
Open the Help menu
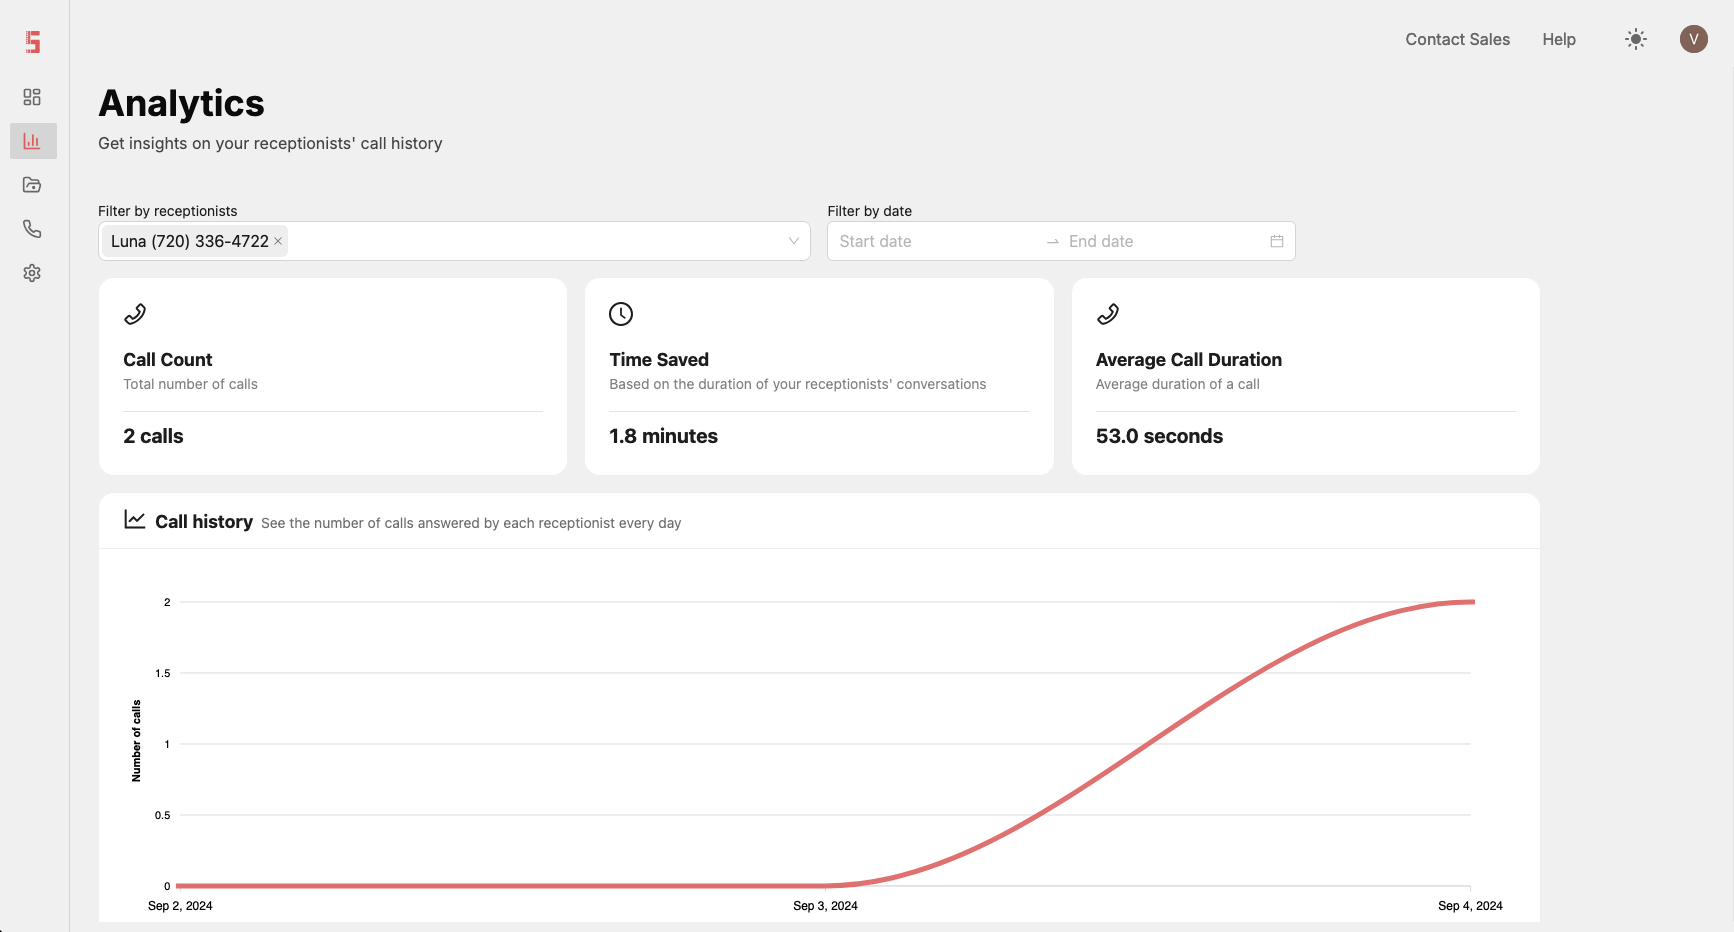tap(1558, 39)
